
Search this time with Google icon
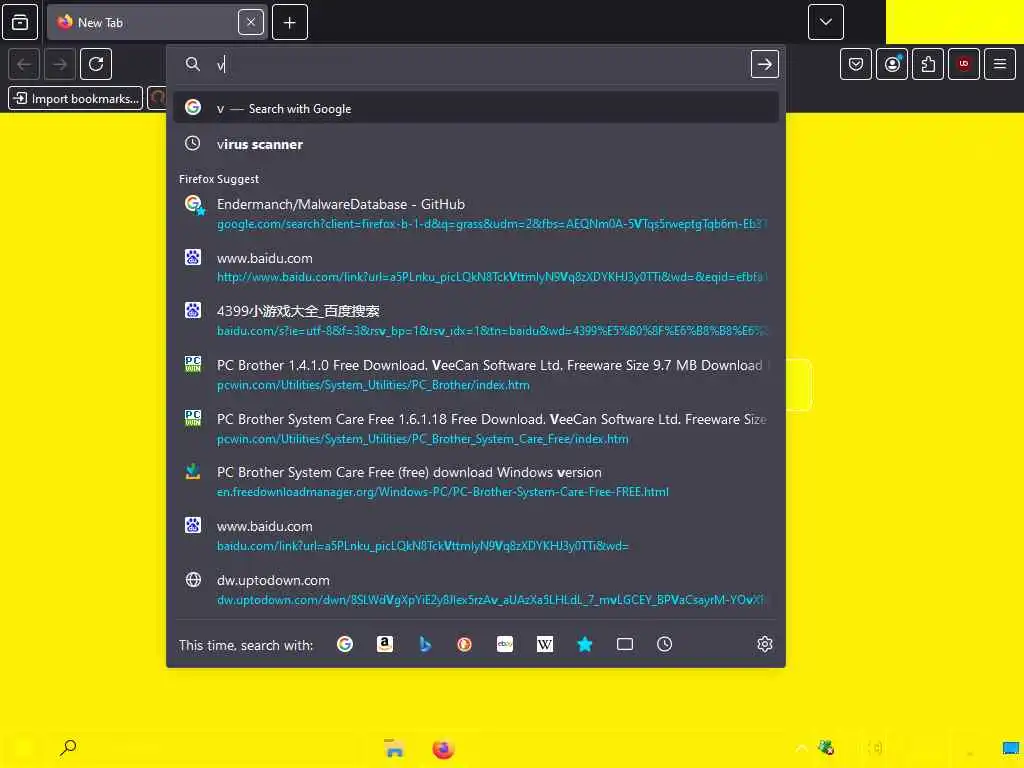(x=345, y=645)
